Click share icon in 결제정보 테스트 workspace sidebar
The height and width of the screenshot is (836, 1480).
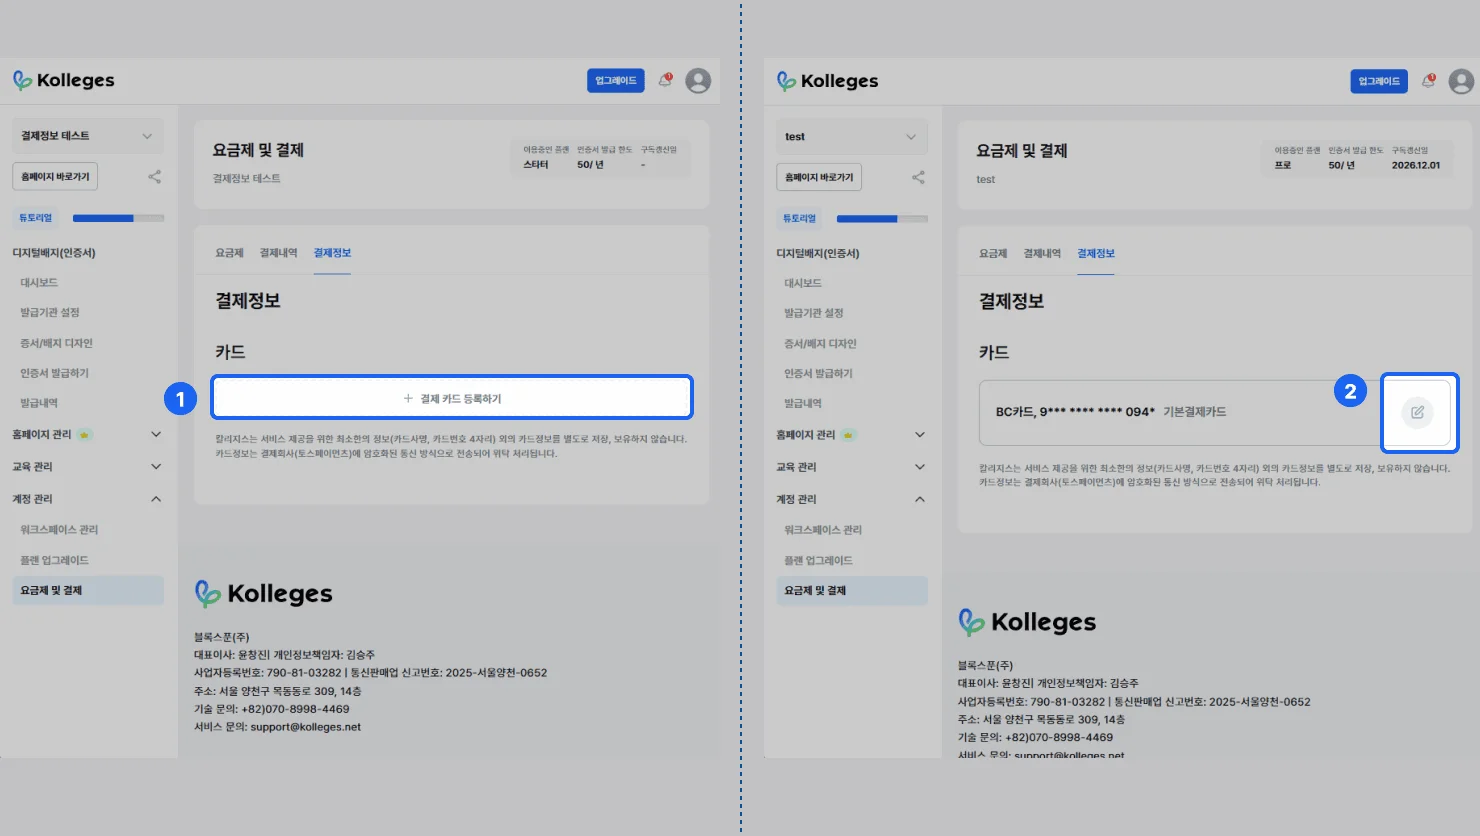click(x=155, y=177)
